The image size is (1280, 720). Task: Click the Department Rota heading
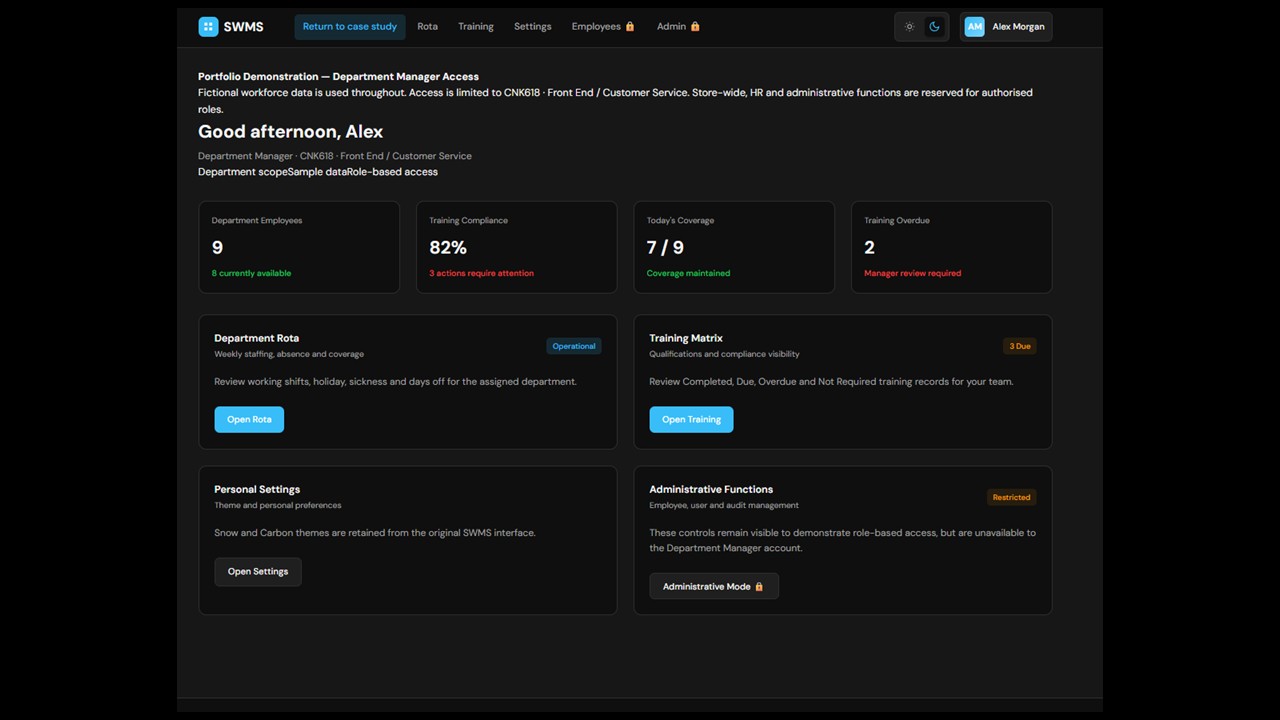coord(256,338)
